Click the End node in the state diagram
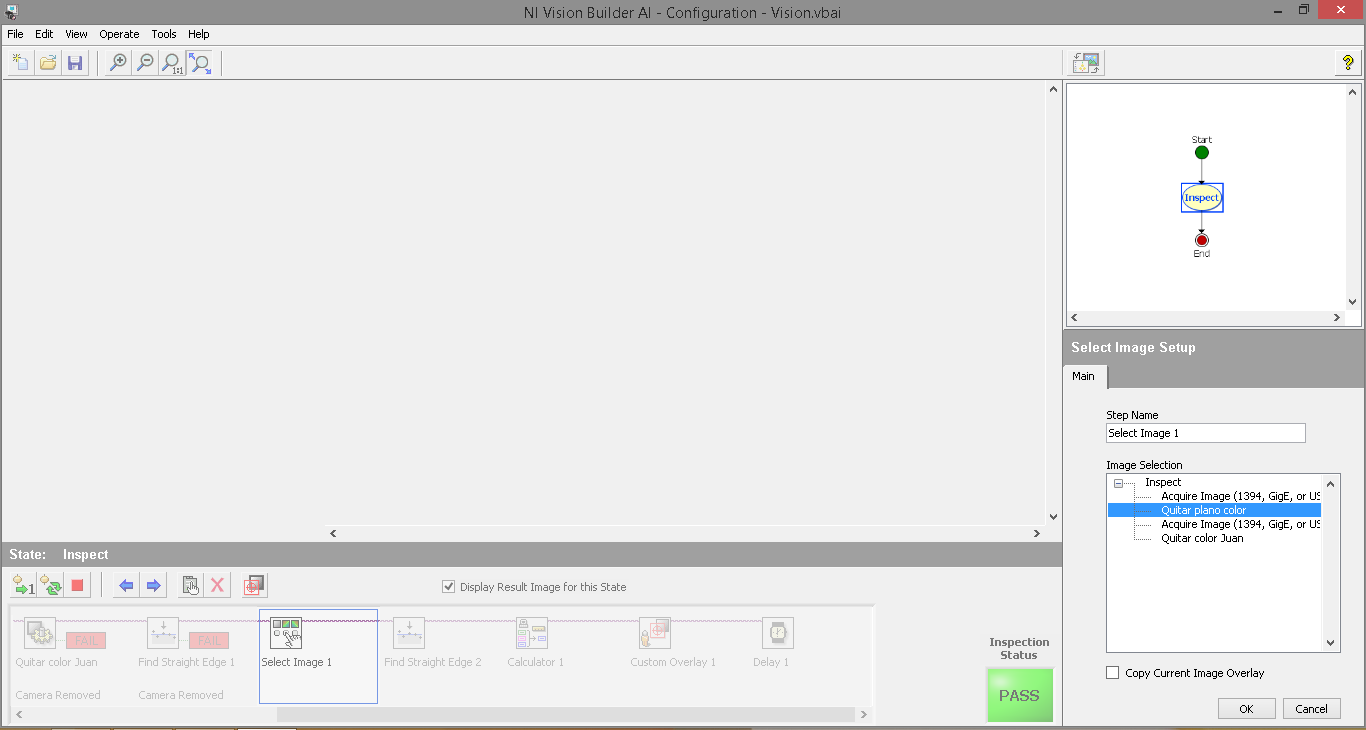1366x730 pixels. point(1202,240)
